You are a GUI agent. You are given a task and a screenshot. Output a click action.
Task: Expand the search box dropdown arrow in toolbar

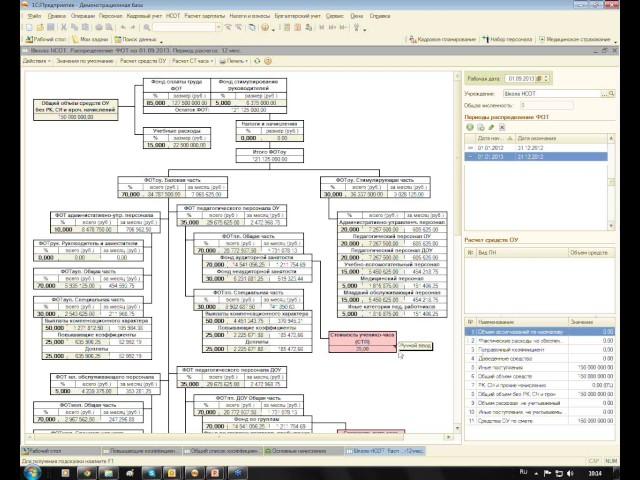[x=218, y=27]
